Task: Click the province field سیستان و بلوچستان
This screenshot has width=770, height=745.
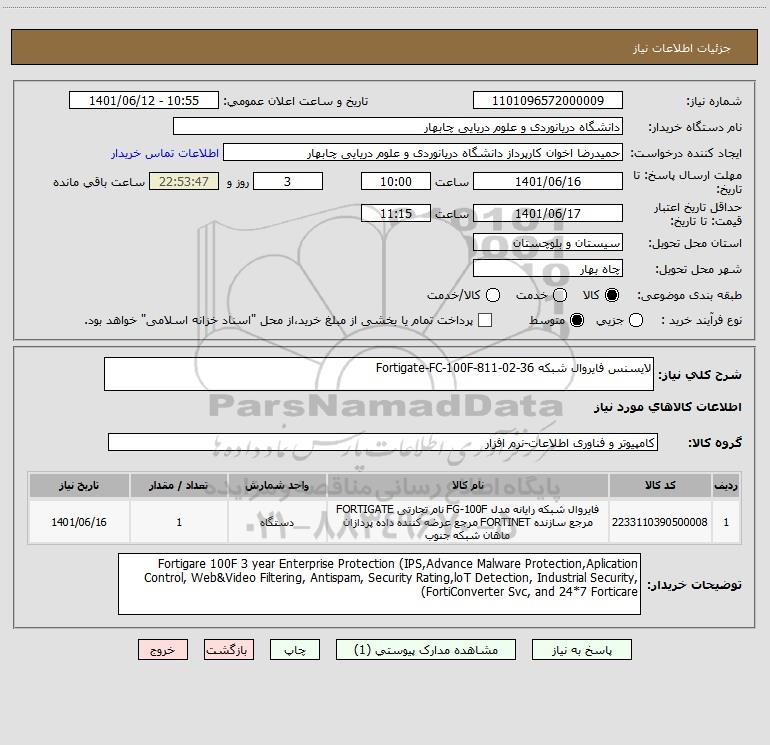Action: click(x=548, y=242)
